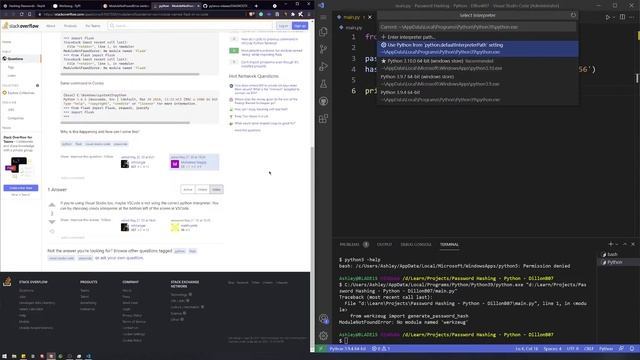Open the run button dropdown arrow
Screen dimensions: 640x360
[613, 17]
